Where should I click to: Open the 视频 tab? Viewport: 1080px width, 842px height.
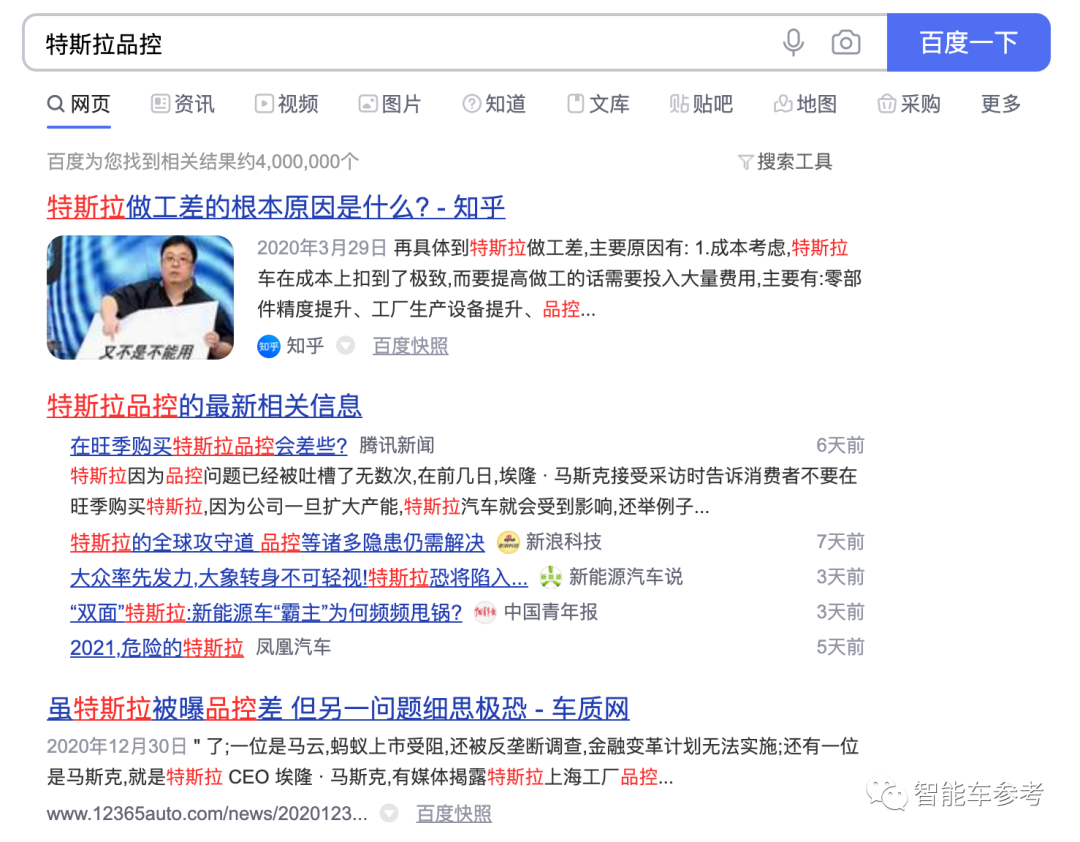[287, 104]
